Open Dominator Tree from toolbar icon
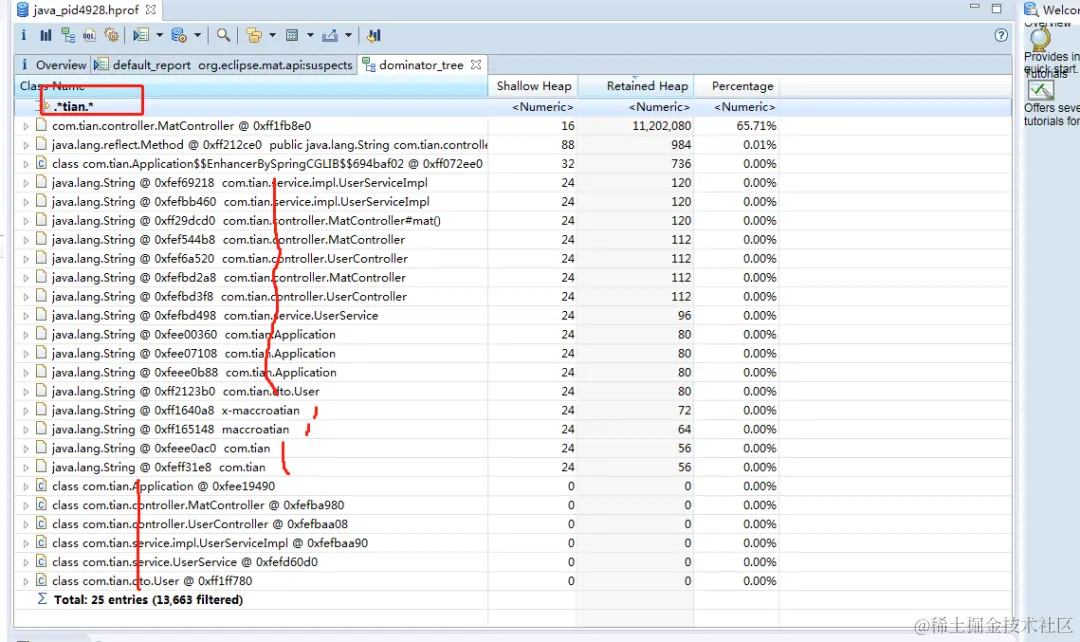 pyautogui.click(x=68, y=35)
